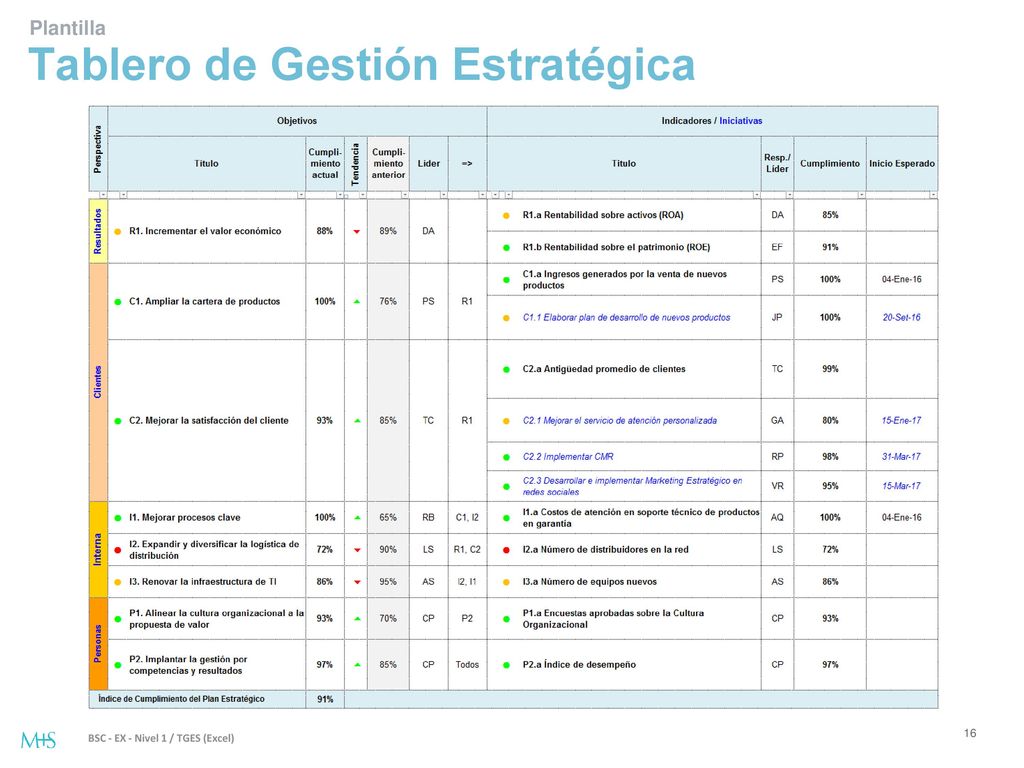Click the green dot beside I1. Mejorar procesos clave

[x=118, y=518]
